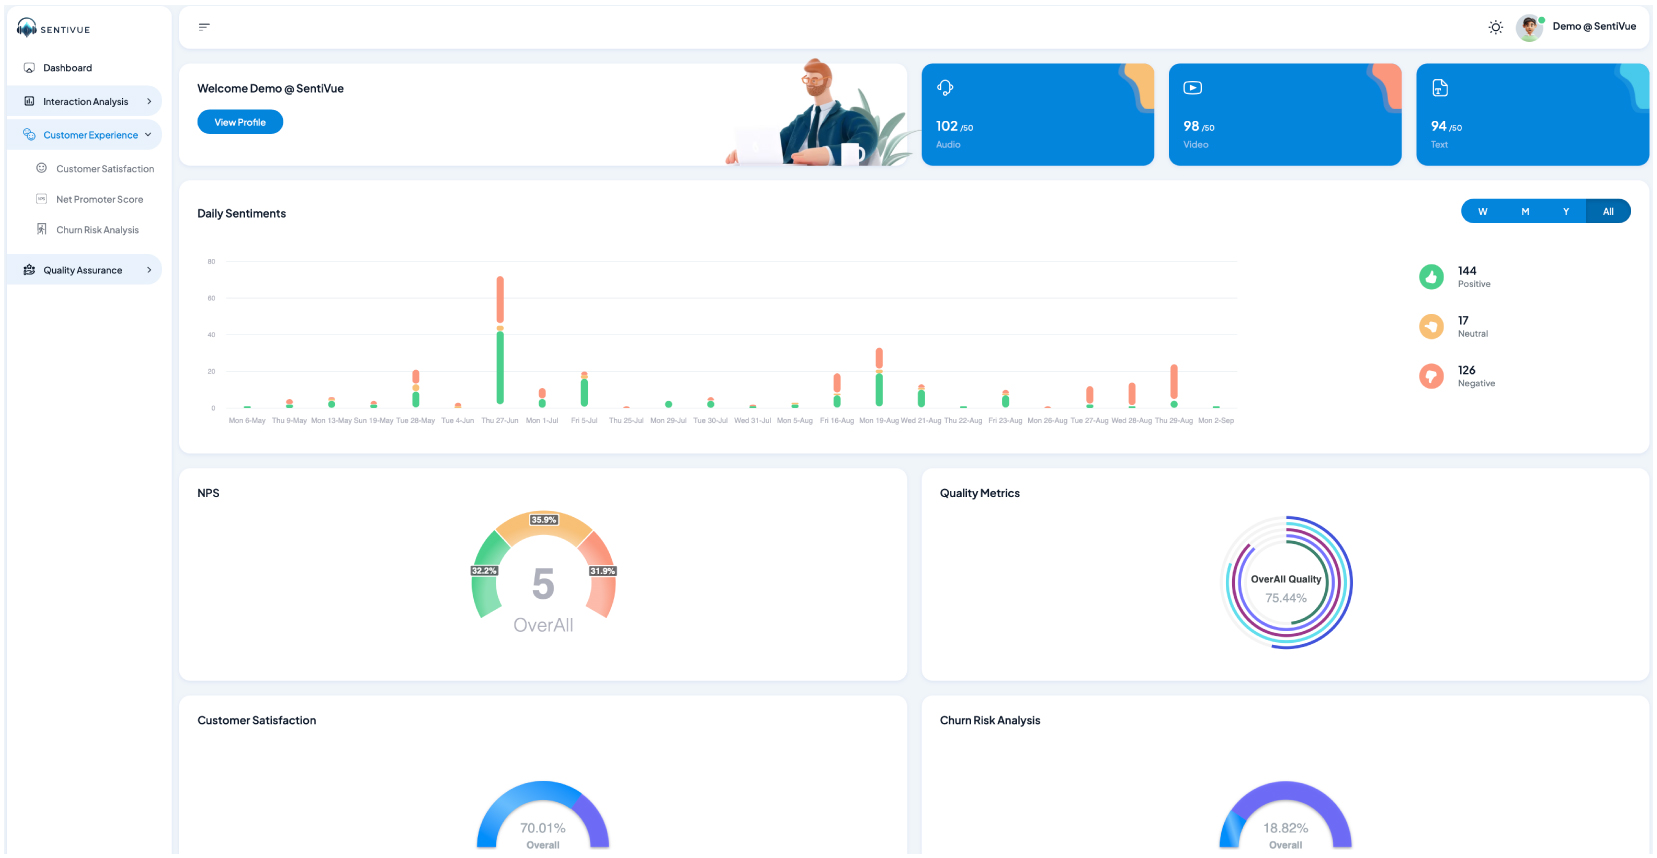Open the user avatar menu
The image size is (1657, 858).
tap(1529, 27)
